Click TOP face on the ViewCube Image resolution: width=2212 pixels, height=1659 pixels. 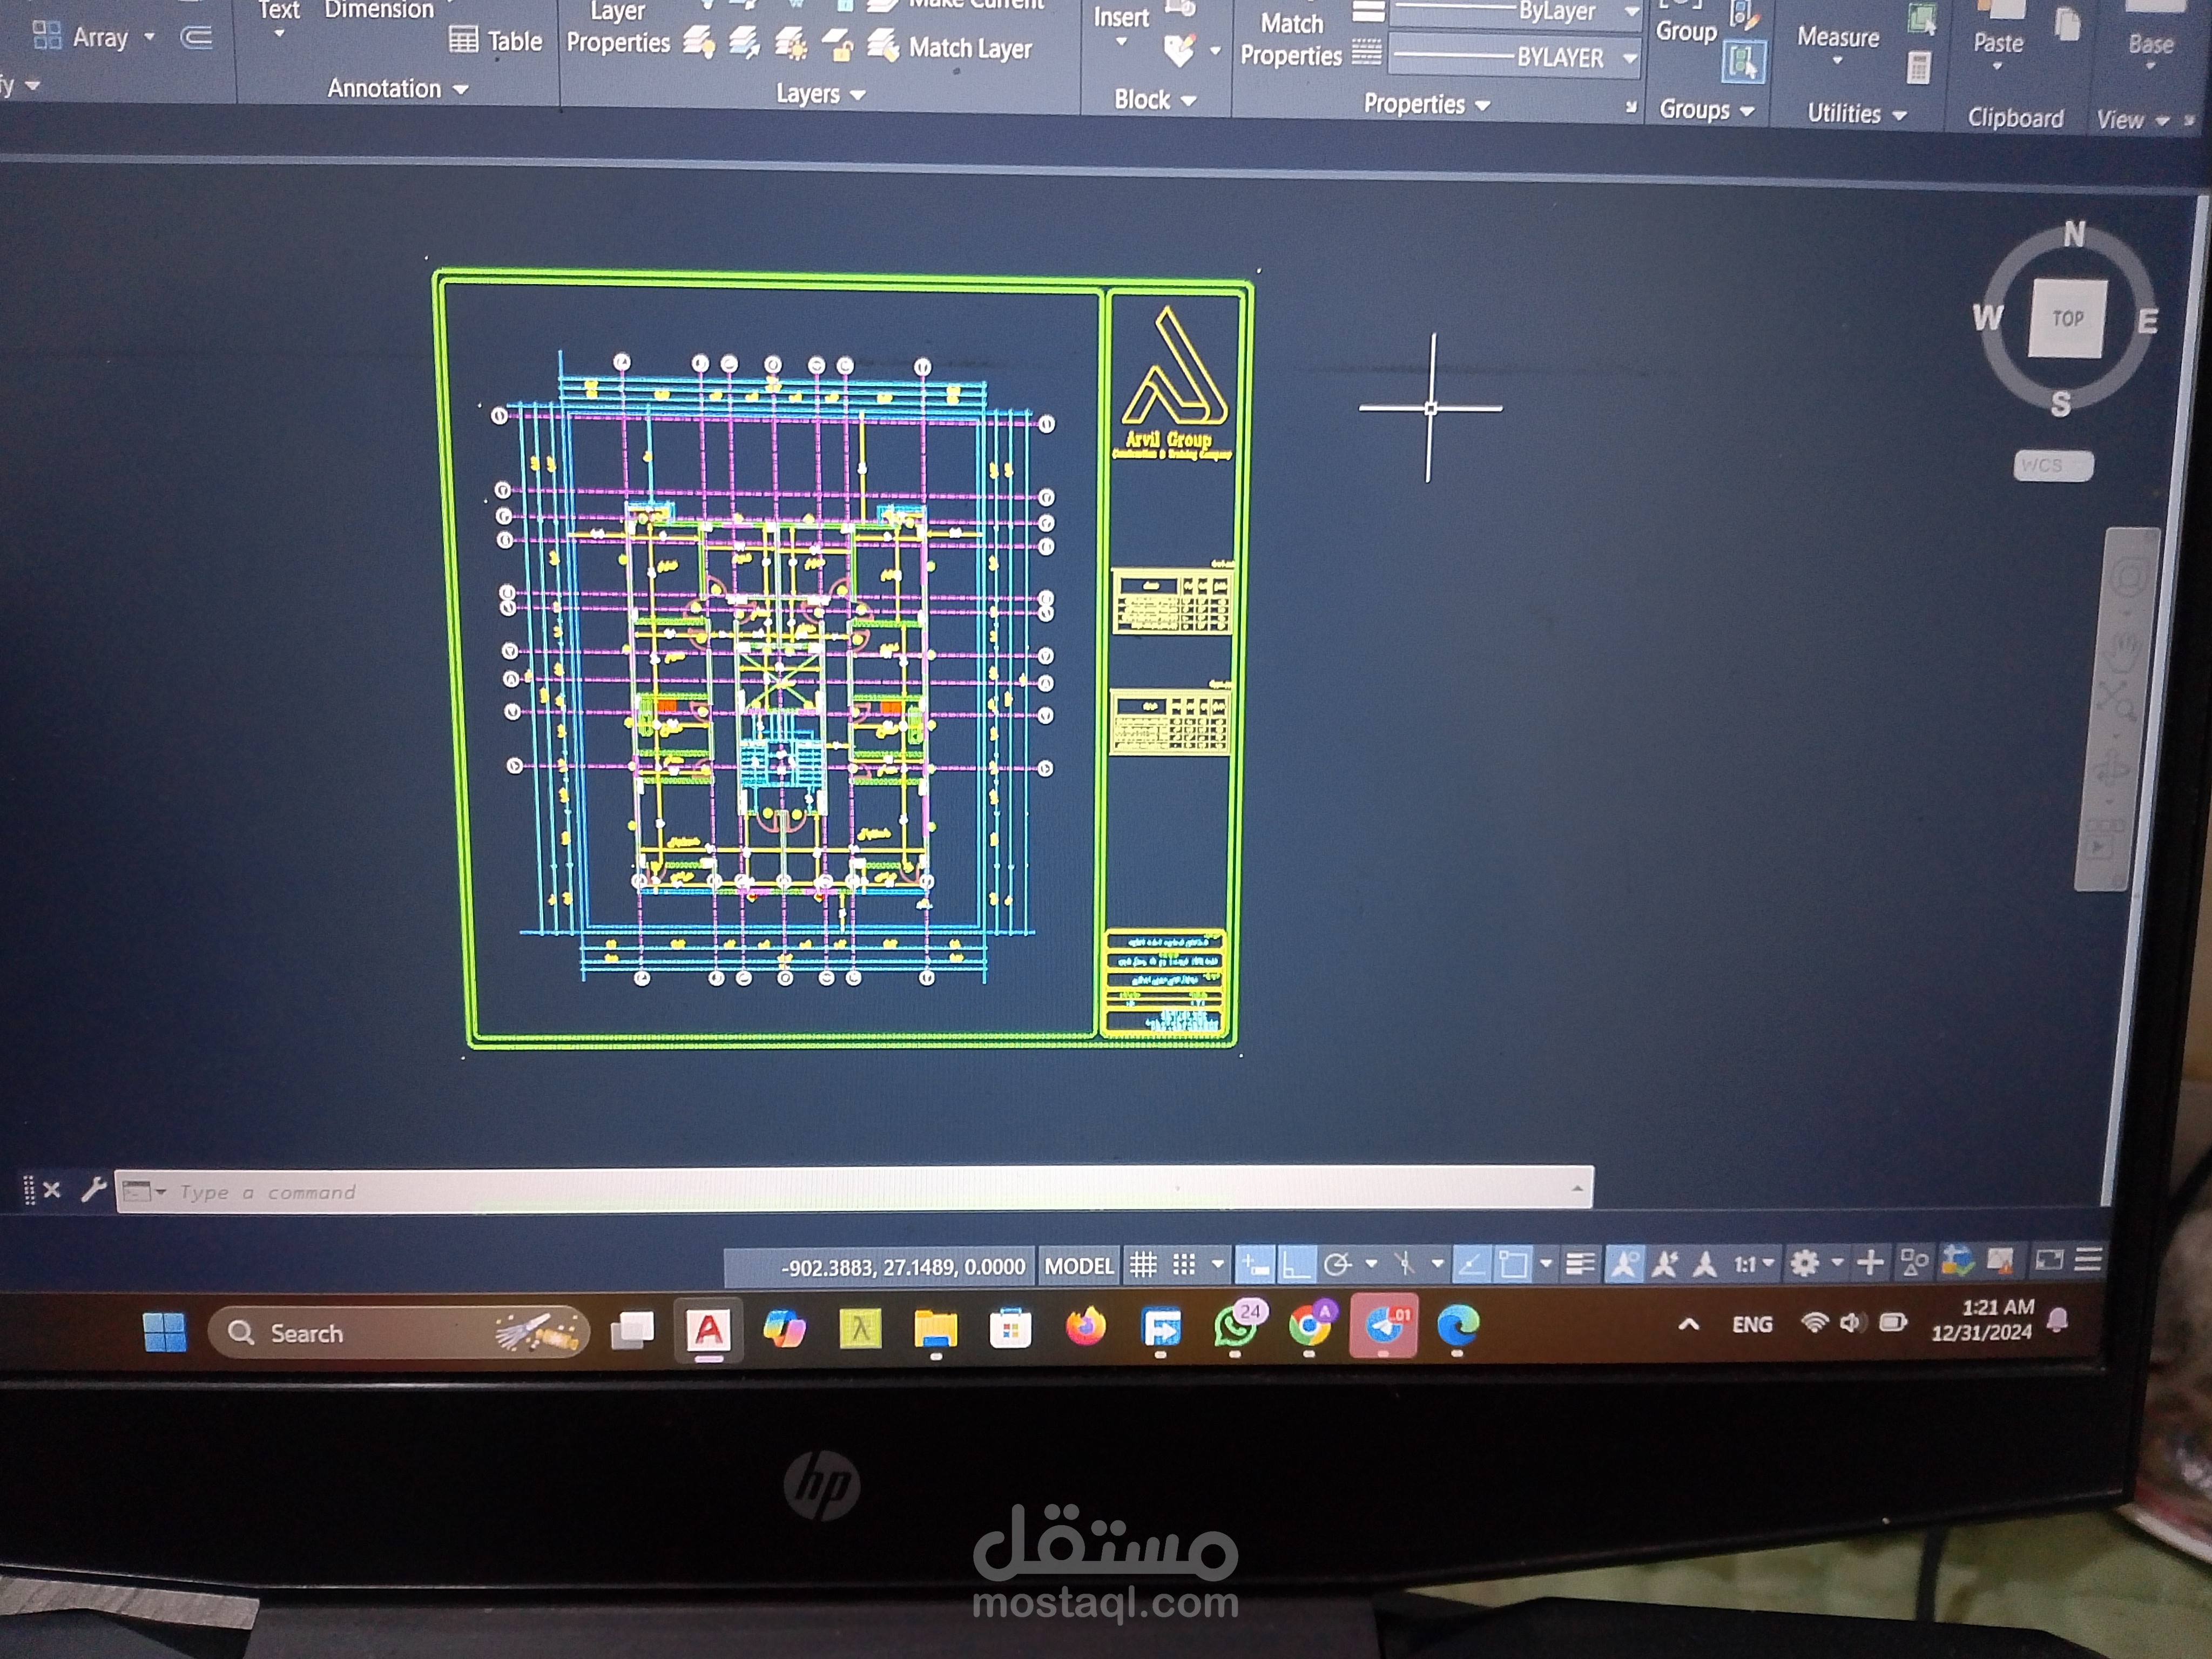[2067, 319]
